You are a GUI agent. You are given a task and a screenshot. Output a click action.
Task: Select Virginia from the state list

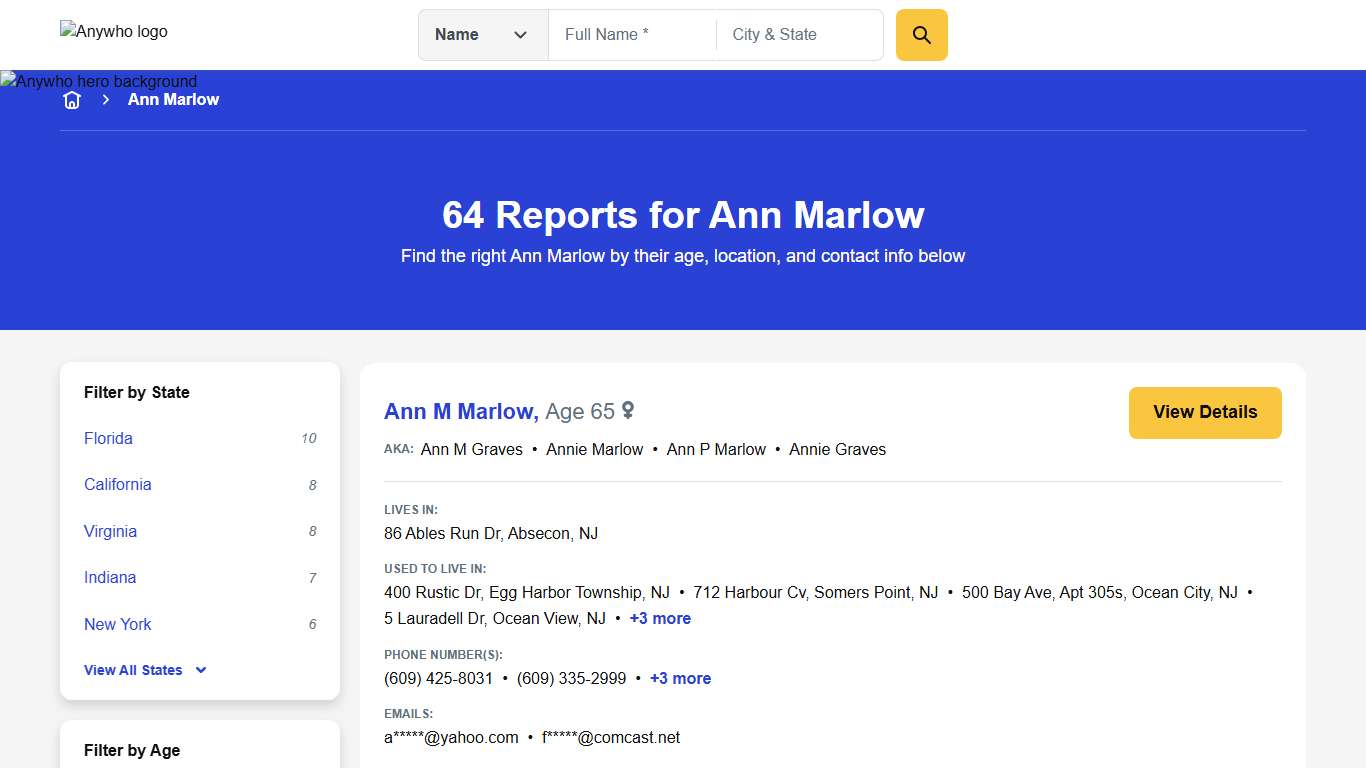tap(110, 531)
